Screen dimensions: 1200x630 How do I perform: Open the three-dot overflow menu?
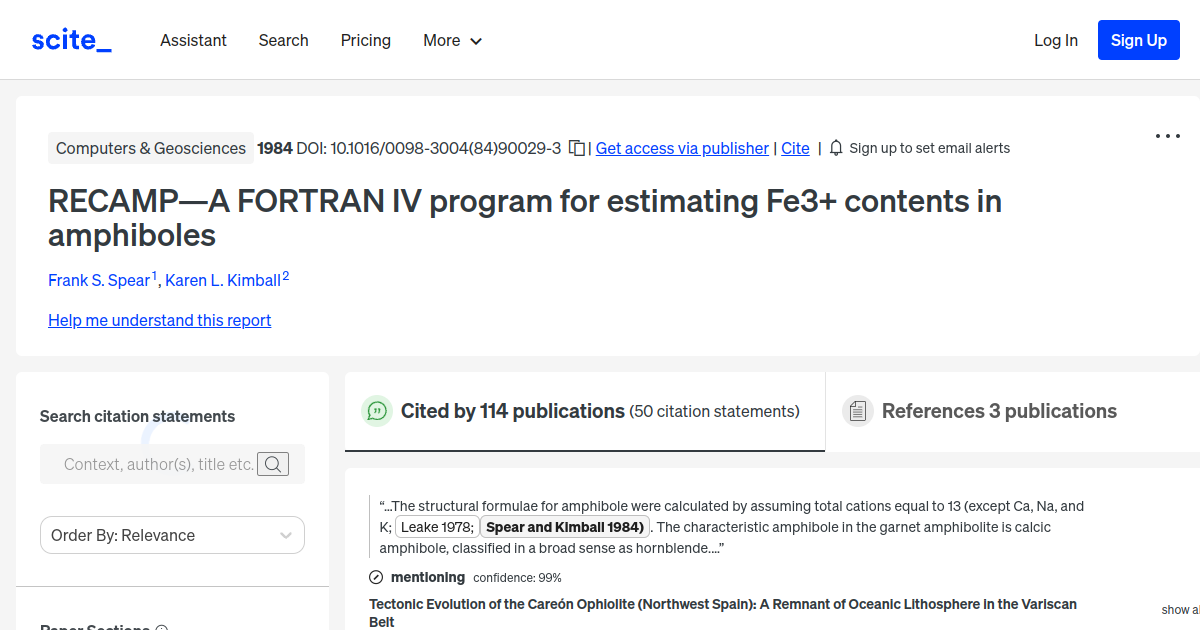[1167, 135]
